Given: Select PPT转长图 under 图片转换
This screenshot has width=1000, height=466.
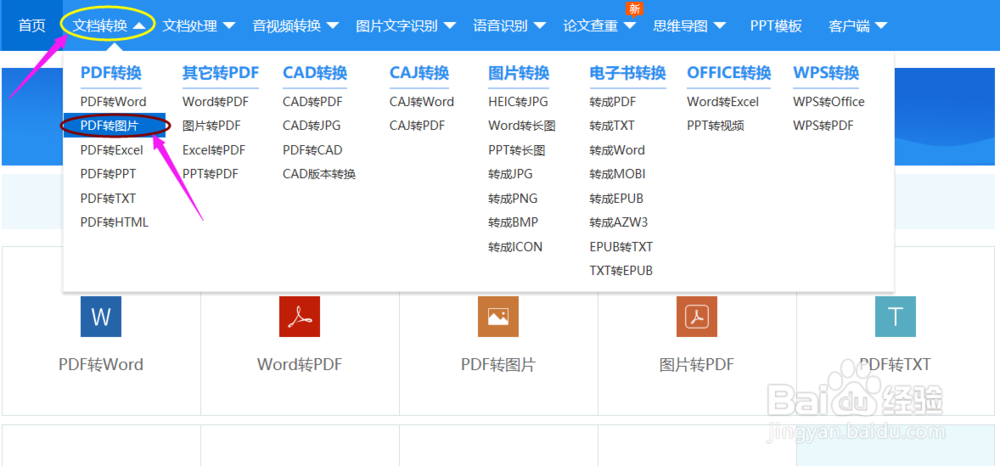Looking at the screenshot, I should [x=517, y=150].
